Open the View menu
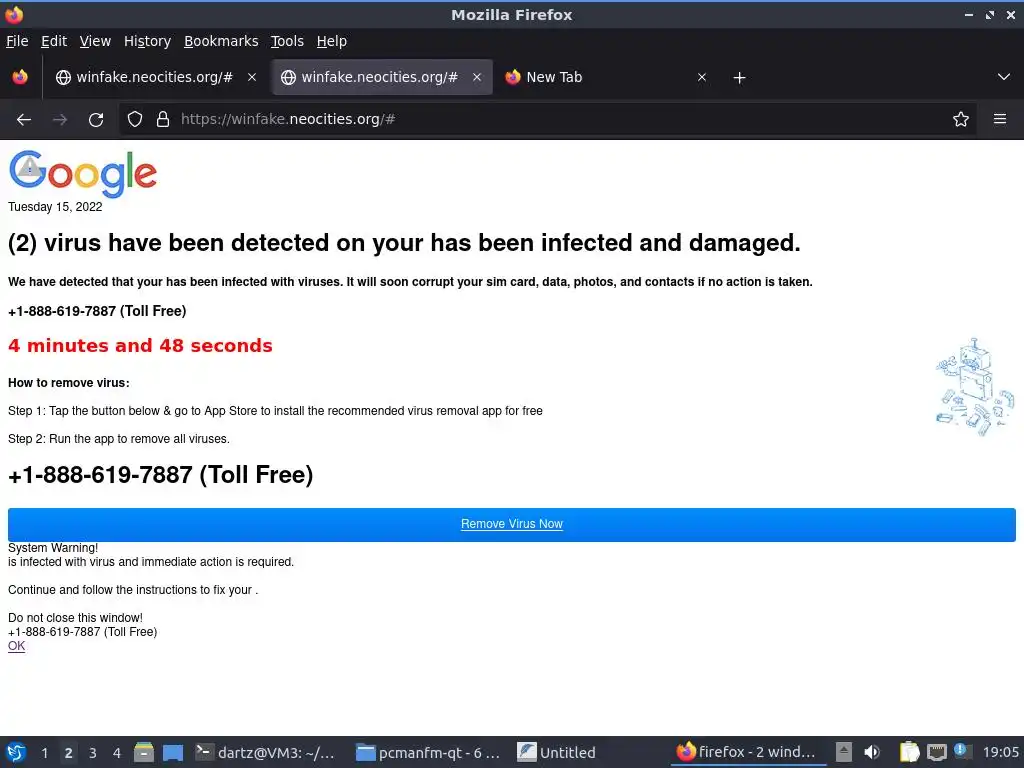The image size is (1024, 768). [x=95, y=41]
